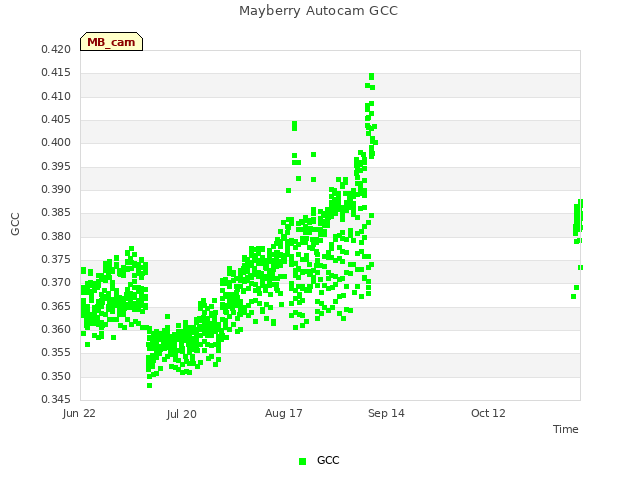
Task: Click the vertical GCC axis title
Action: [15, 224]
